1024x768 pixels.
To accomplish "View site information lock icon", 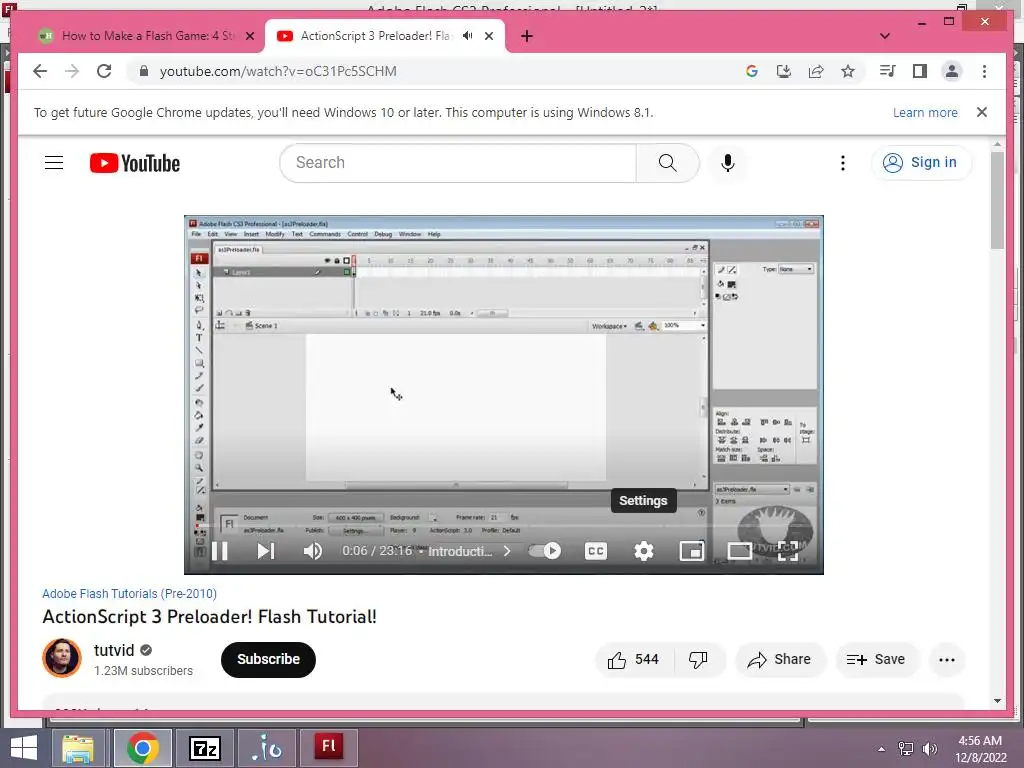I will coord(144,71).
